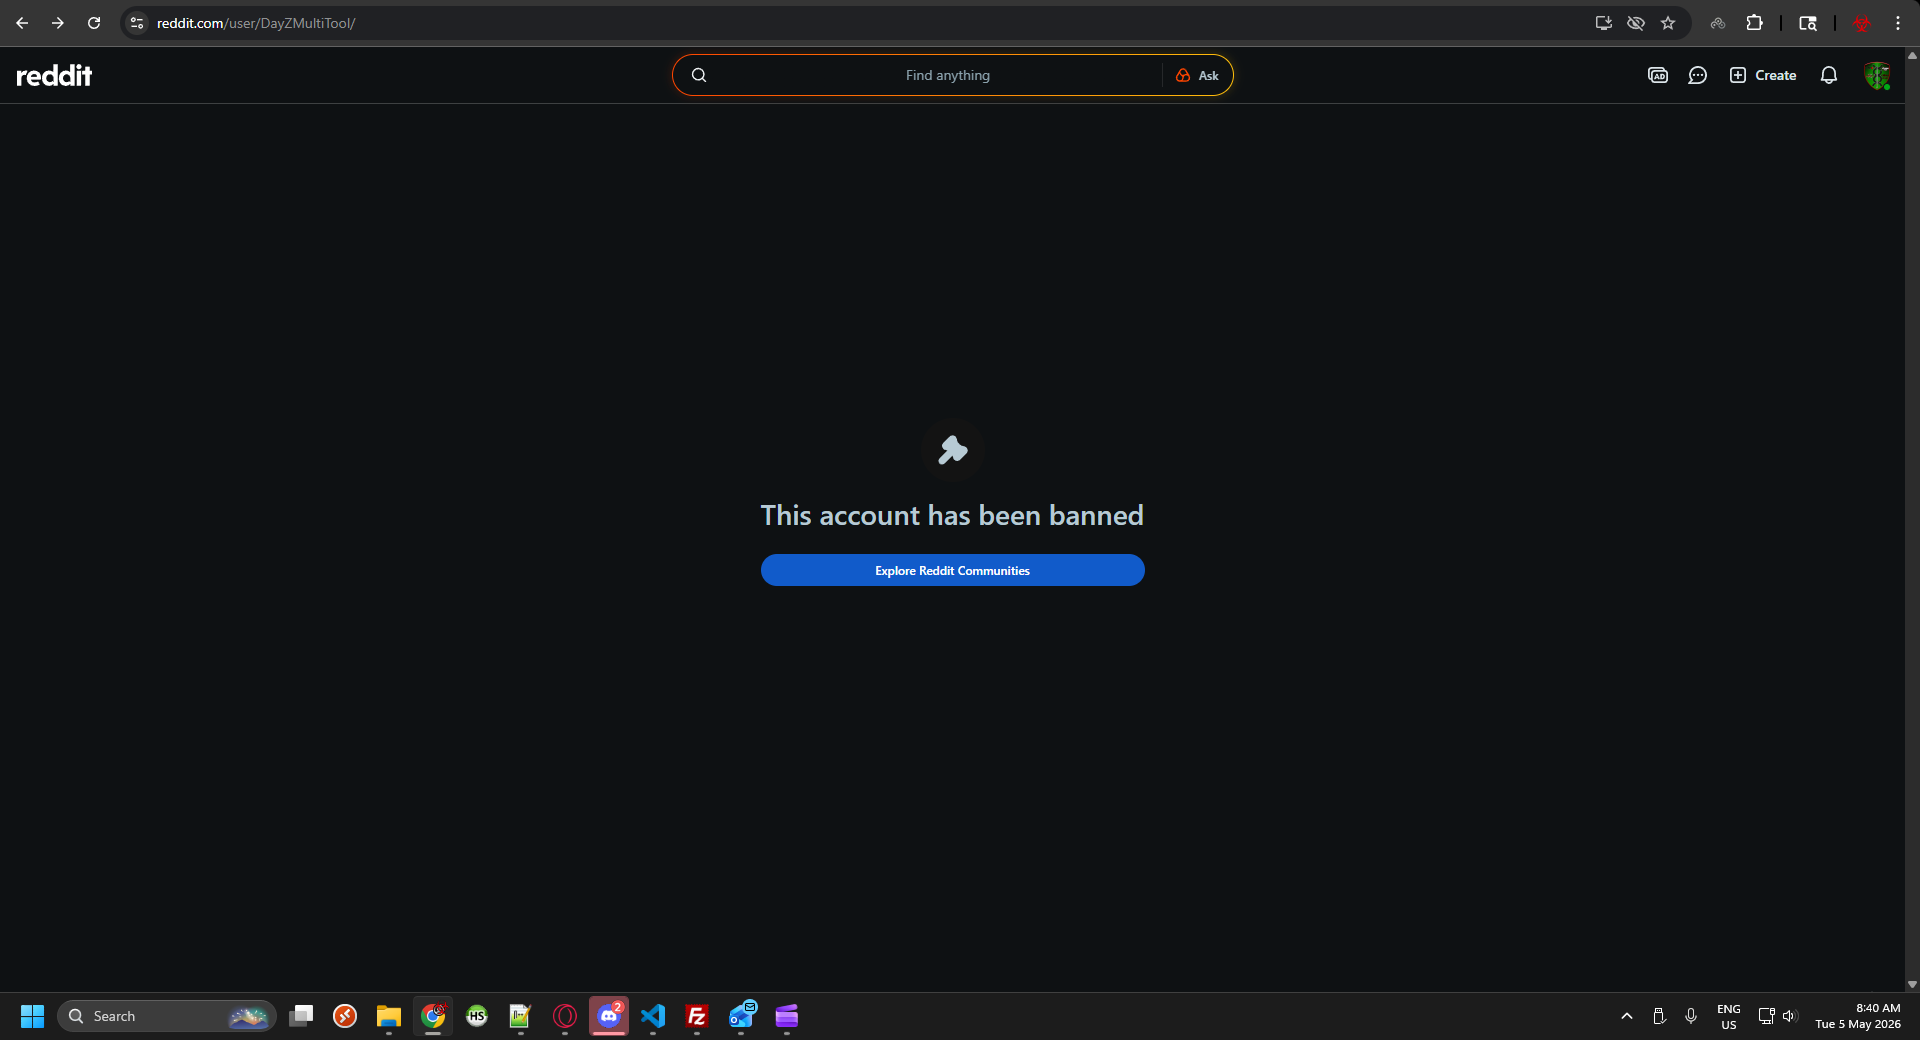
Task: Click the microphone icon in system tray
Action: (1691, 1016)
